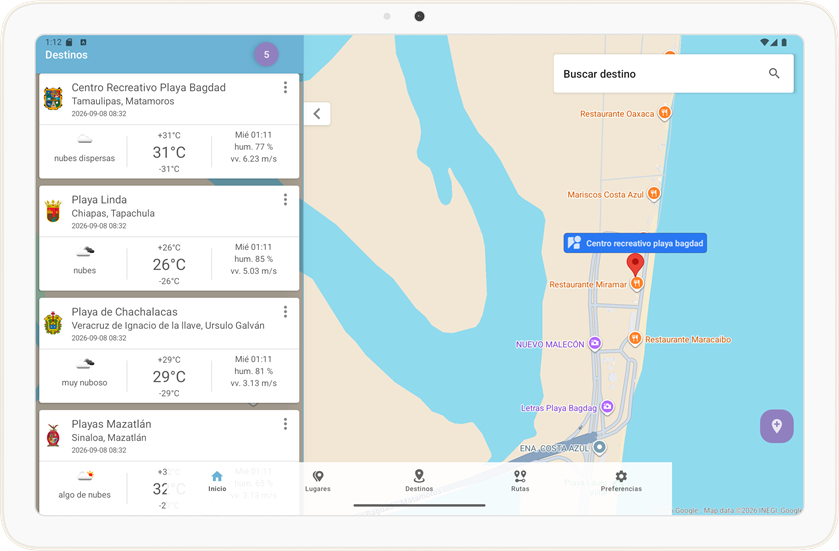Click the Buscar destino search field

pyautogui.click(x=673, y=74)
